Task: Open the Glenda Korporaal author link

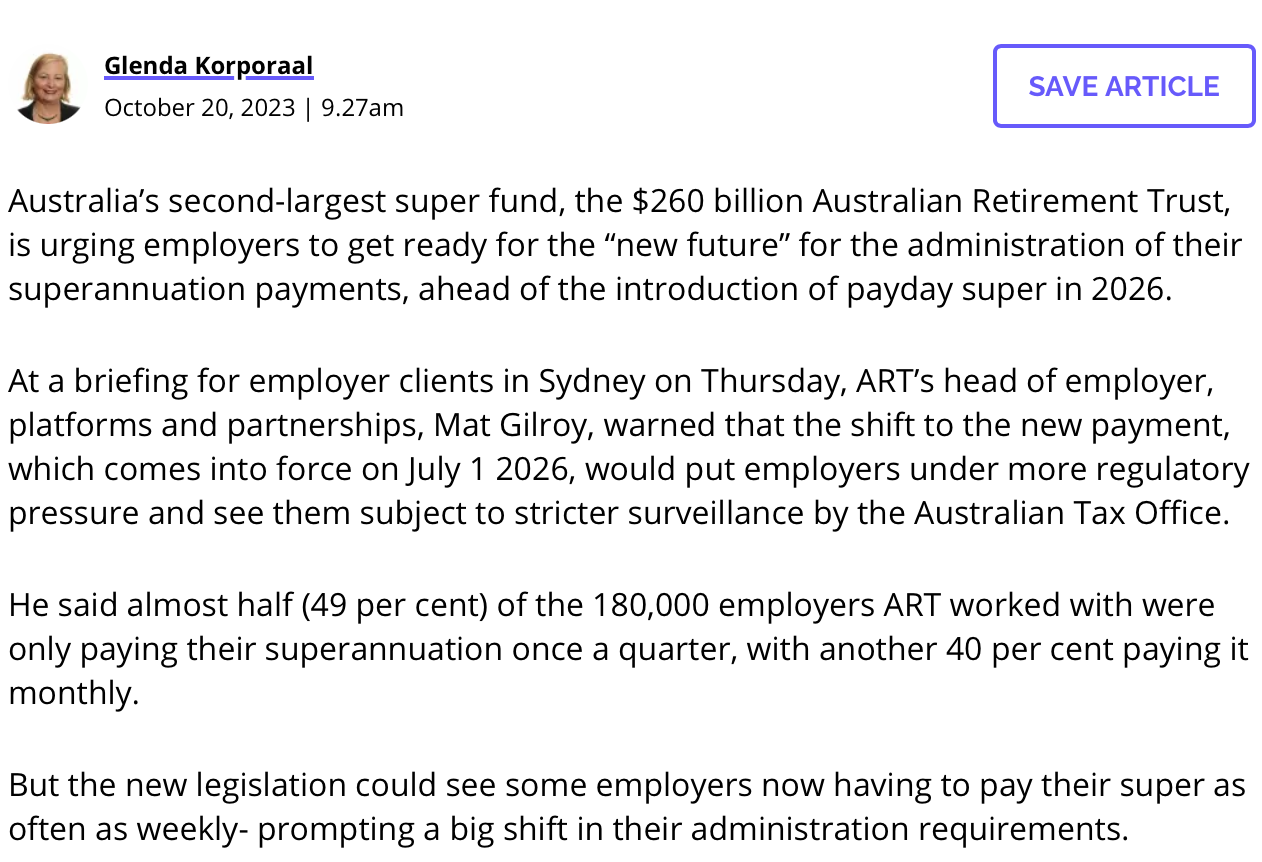Action: (208, 66)
